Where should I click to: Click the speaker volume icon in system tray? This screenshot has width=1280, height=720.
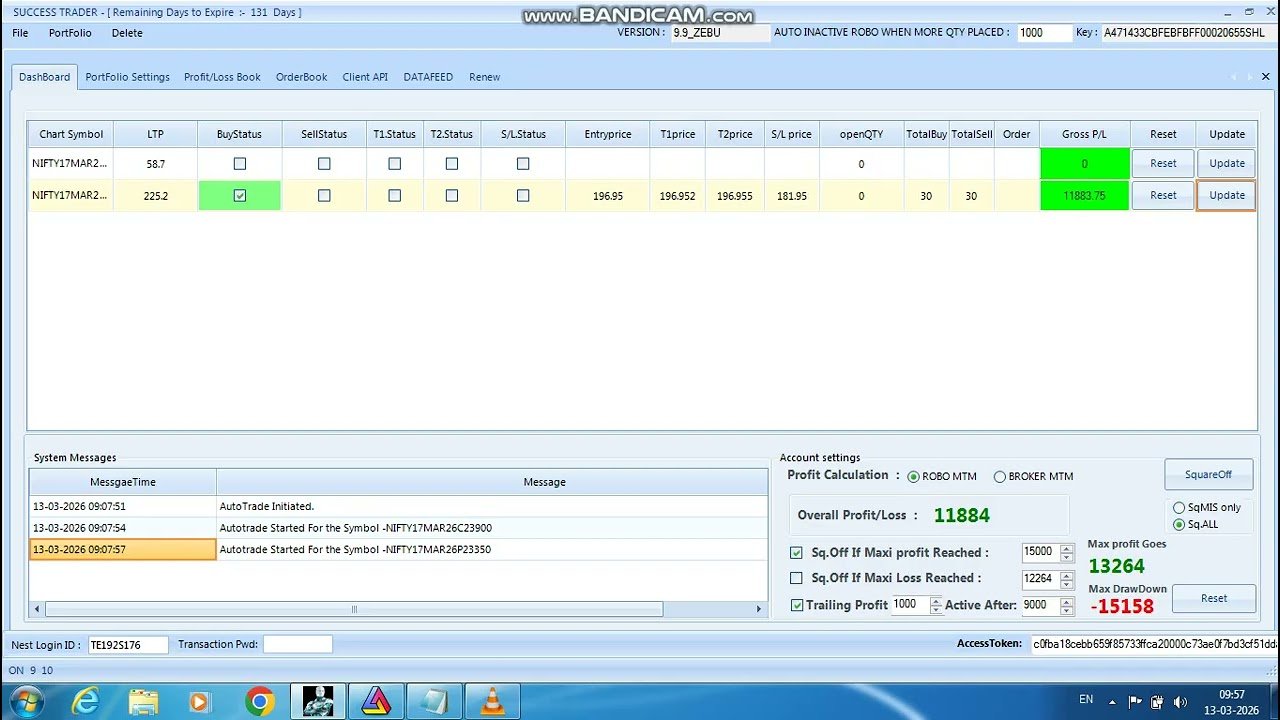(x=1181, y=699)
